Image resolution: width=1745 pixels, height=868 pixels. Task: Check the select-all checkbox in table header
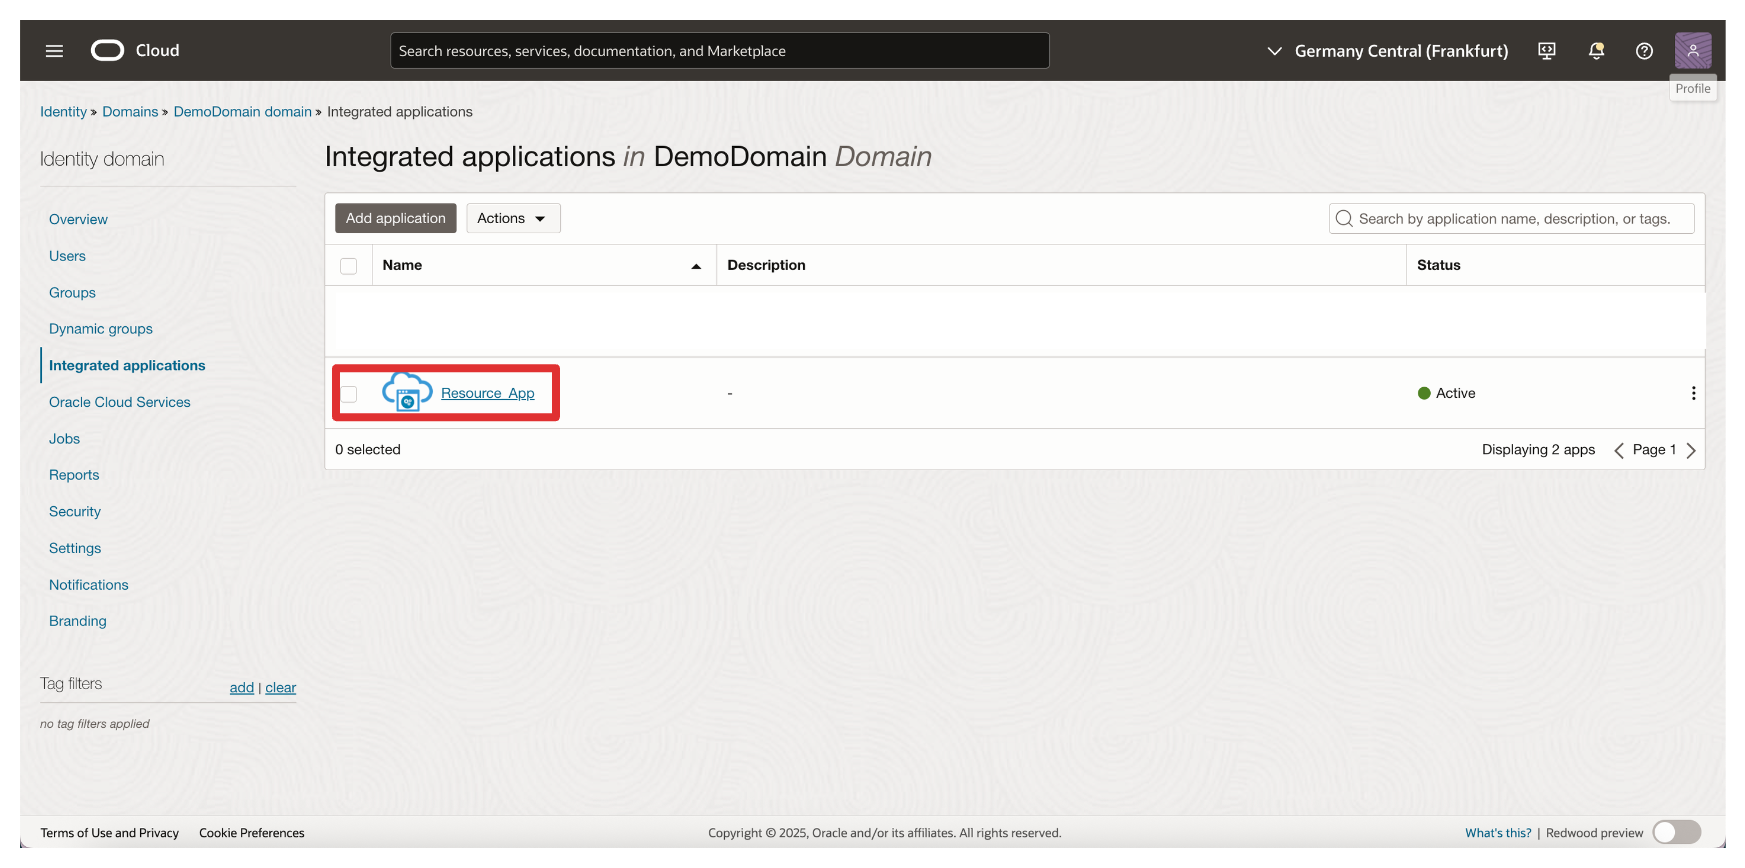tap(348, 266)
